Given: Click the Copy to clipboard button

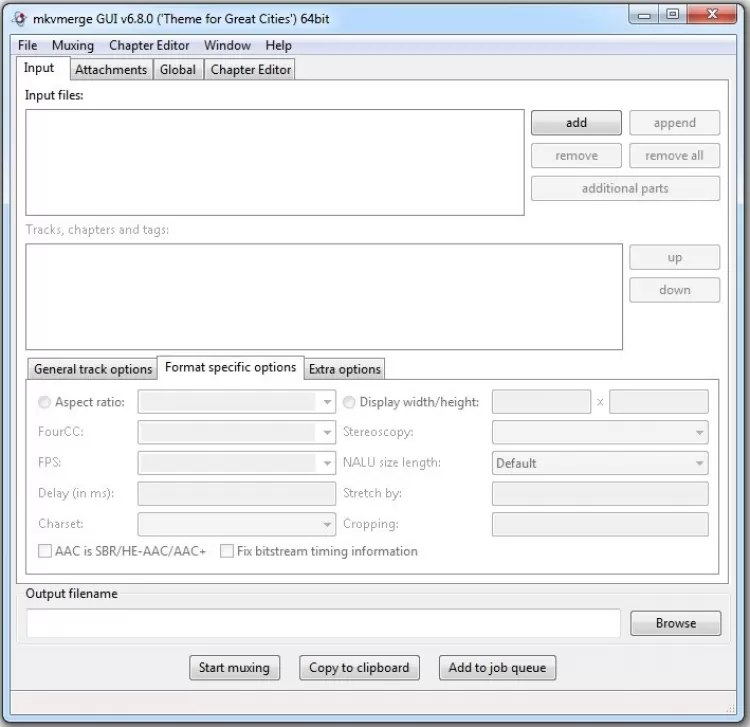Looking at the screenshot, I should coord(359,668).
